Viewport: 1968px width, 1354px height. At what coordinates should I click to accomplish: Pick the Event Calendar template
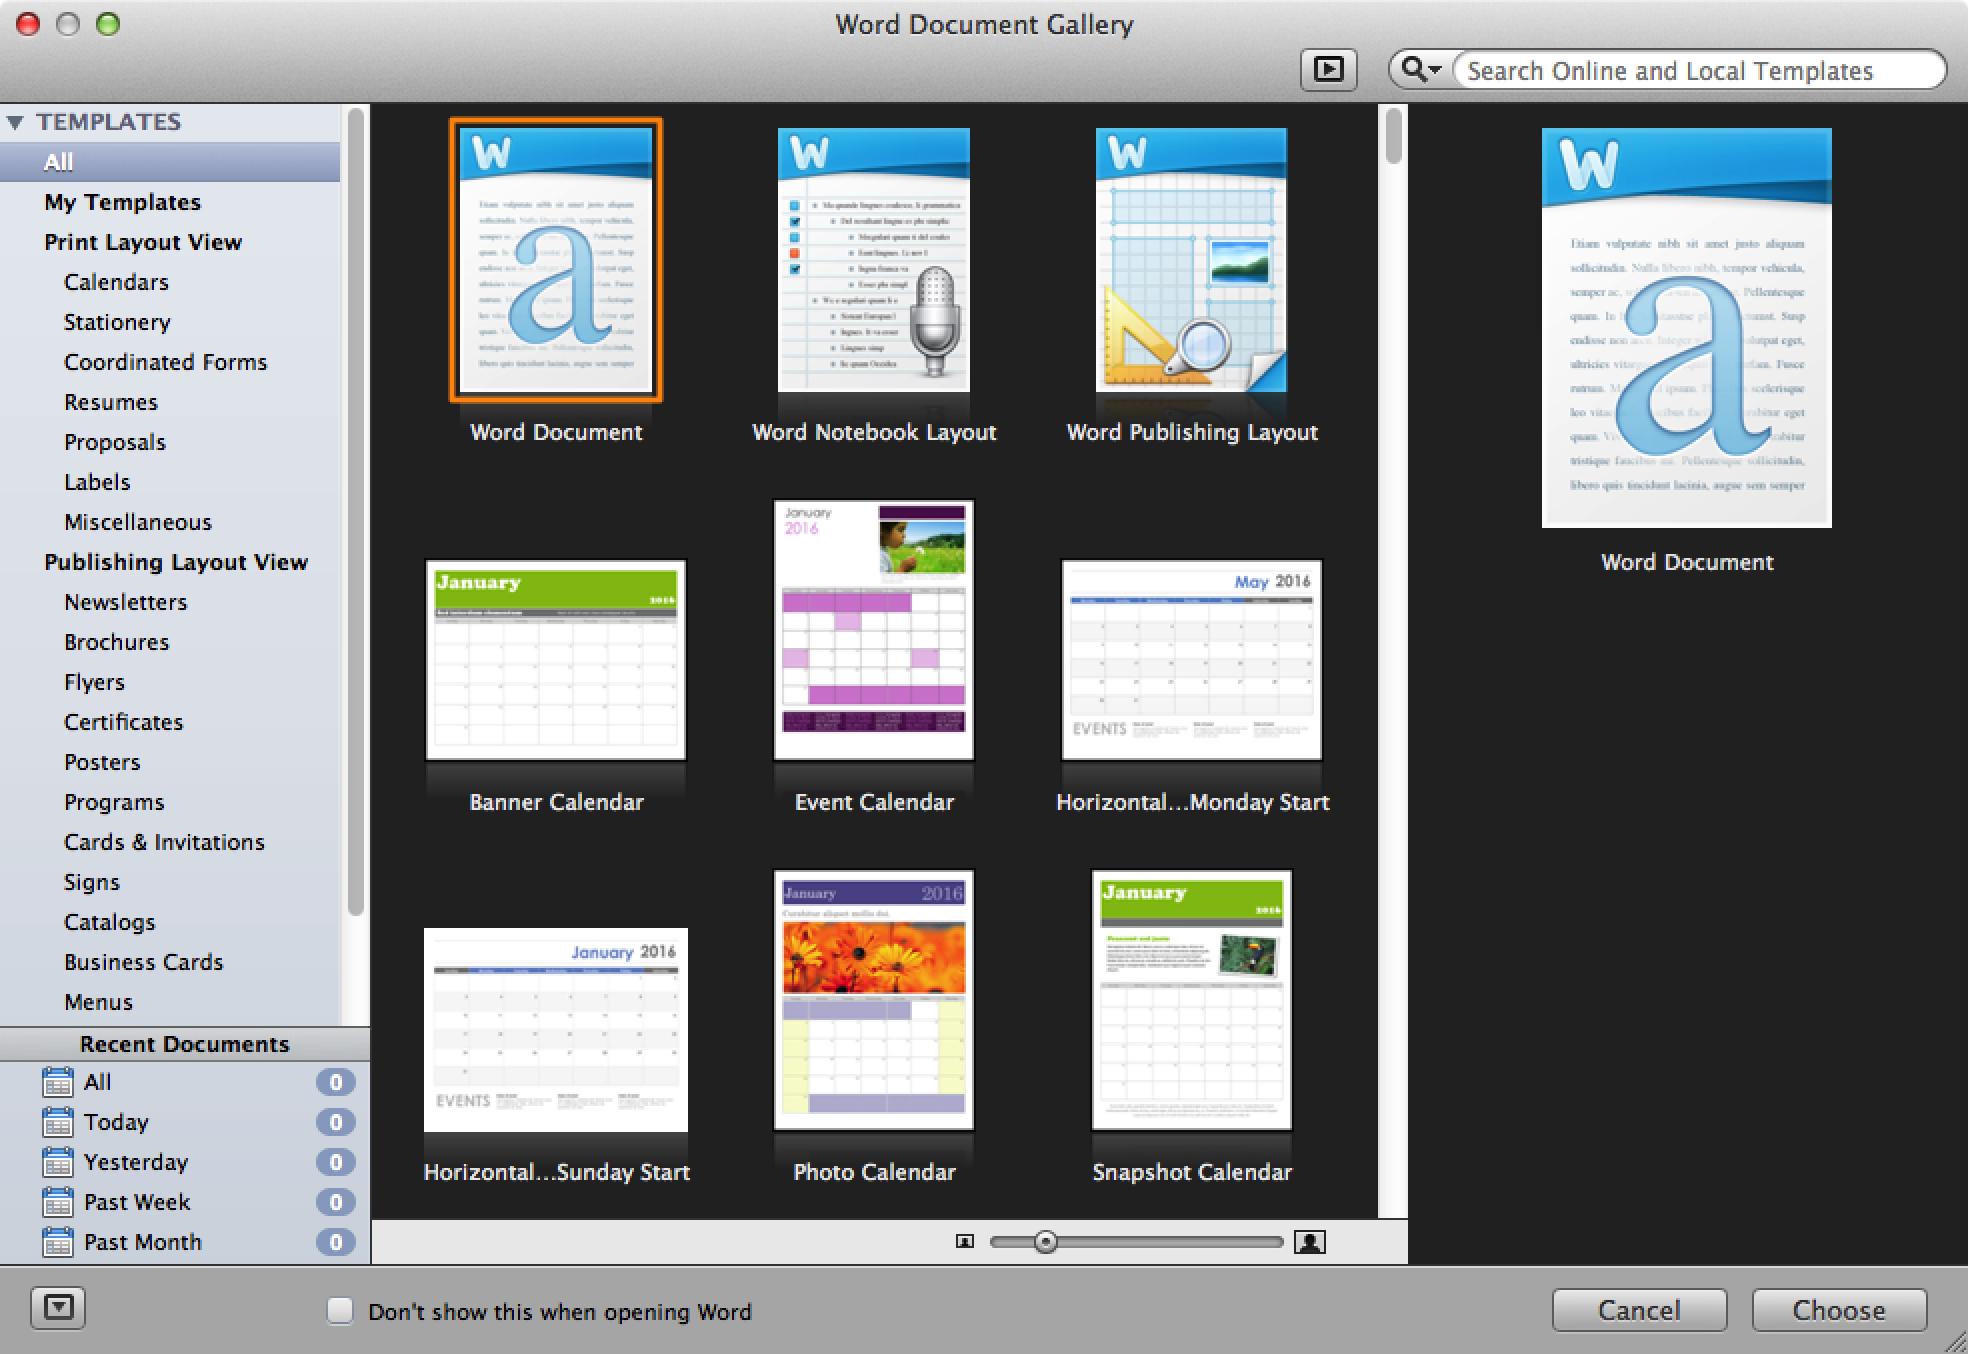[x=874, y=630]
